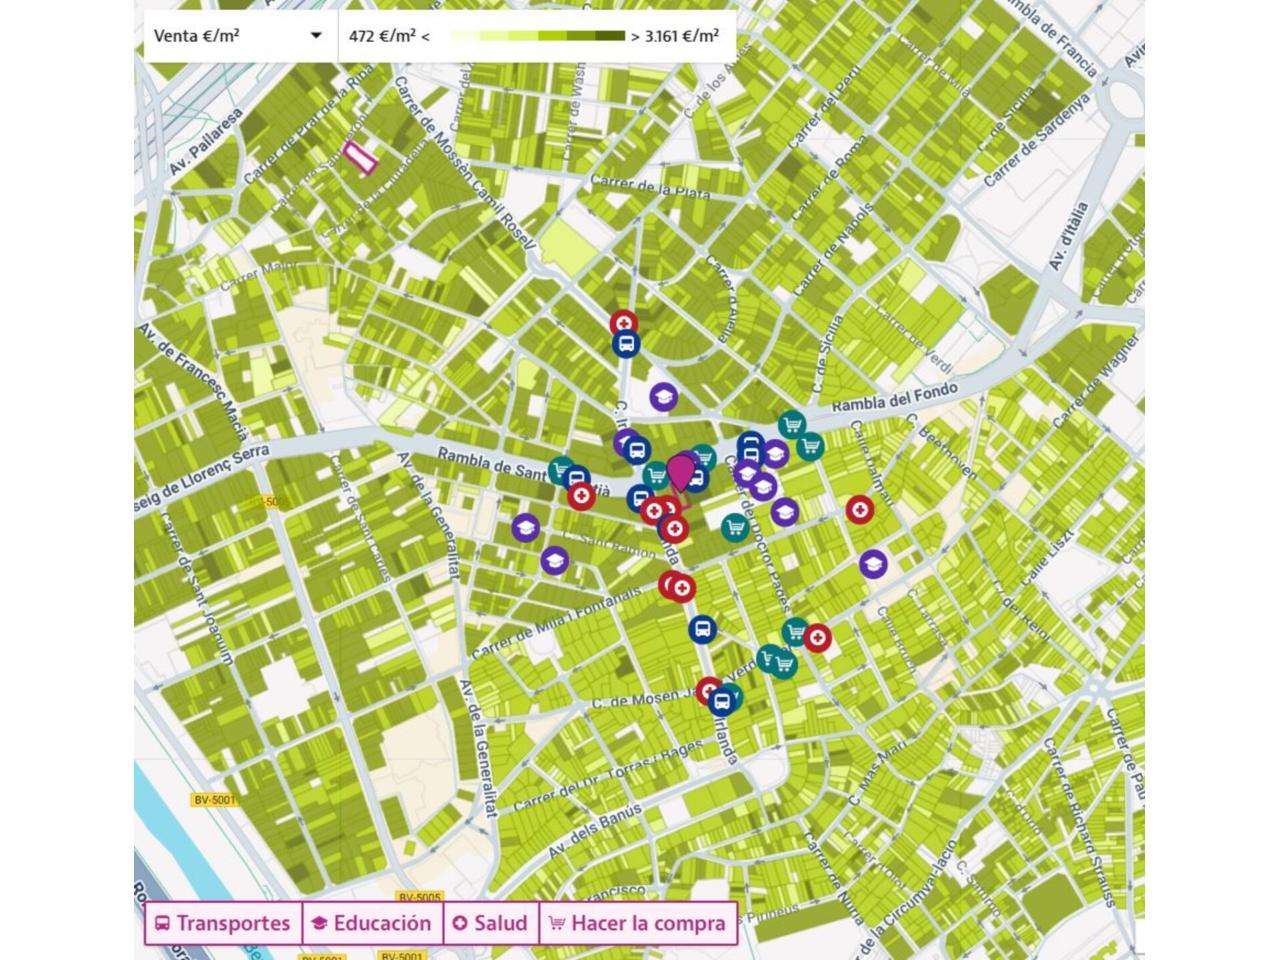Toggle the Hacer la compra filter
Screen dimensions: 1280x960
pyautogui.click(x=638, y=923)
